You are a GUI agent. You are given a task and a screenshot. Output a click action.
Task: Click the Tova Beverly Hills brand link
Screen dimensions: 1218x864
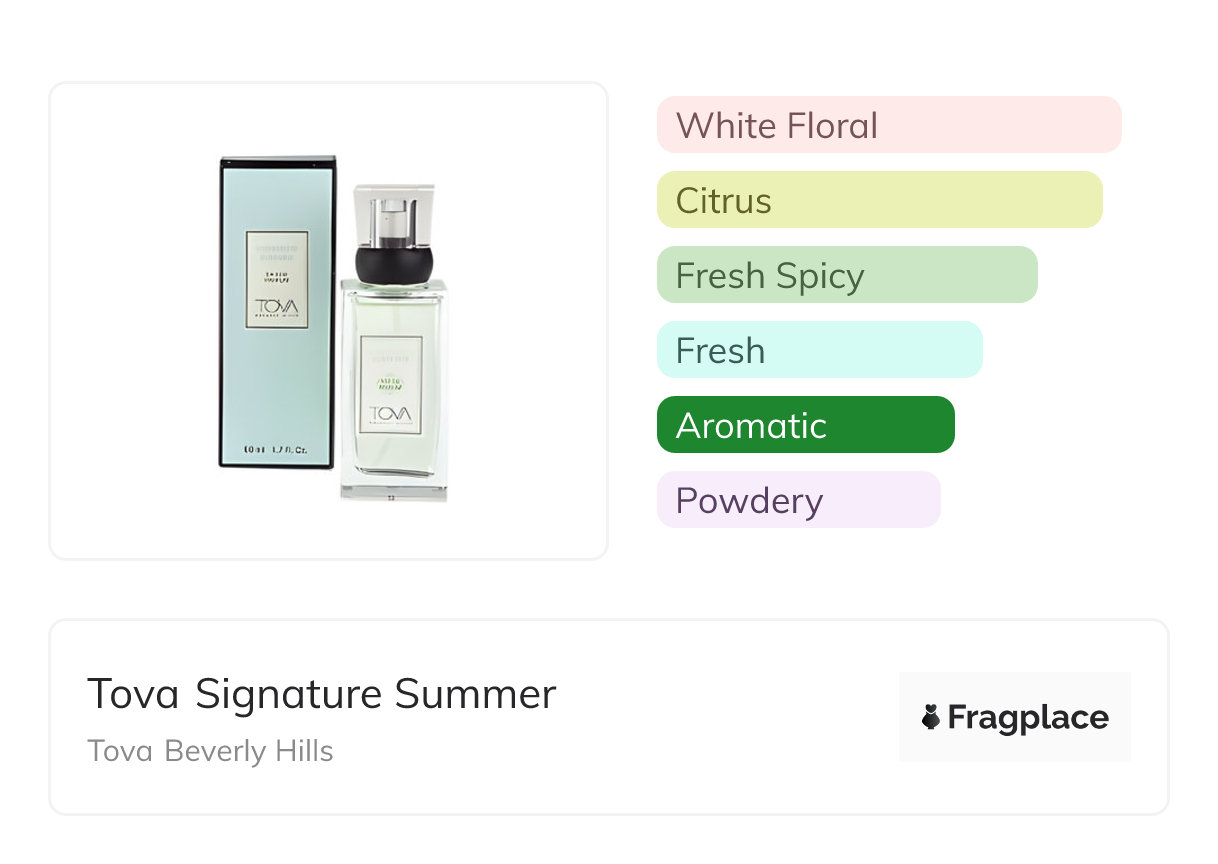point(210,751)
